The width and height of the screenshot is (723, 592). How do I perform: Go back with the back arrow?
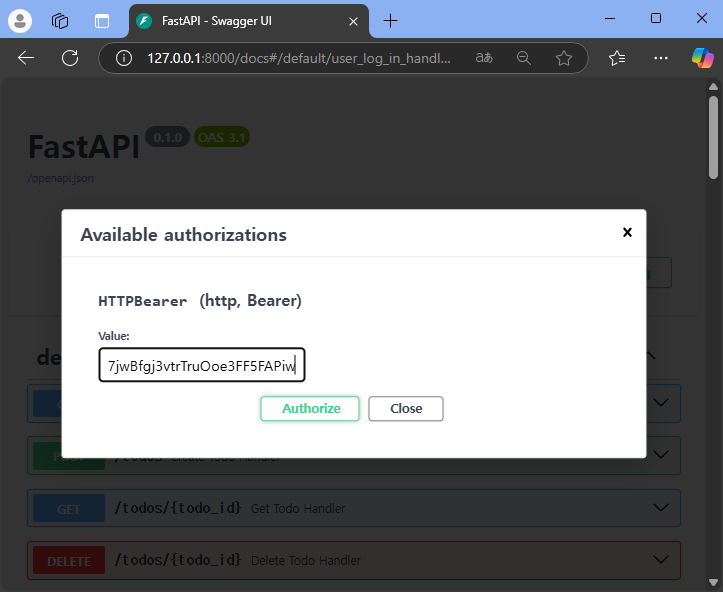(26, 58)
